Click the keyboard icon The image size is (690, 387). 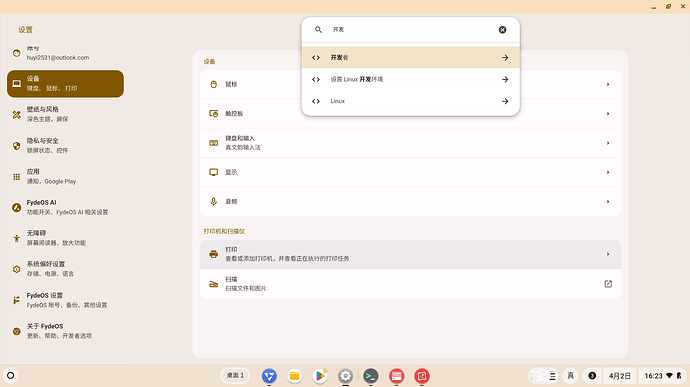(213, 143)
